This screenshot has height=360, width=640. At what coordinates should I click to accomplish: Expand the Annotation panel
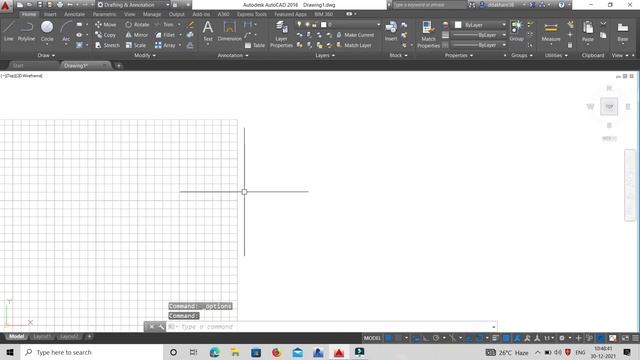click(233, 55)
